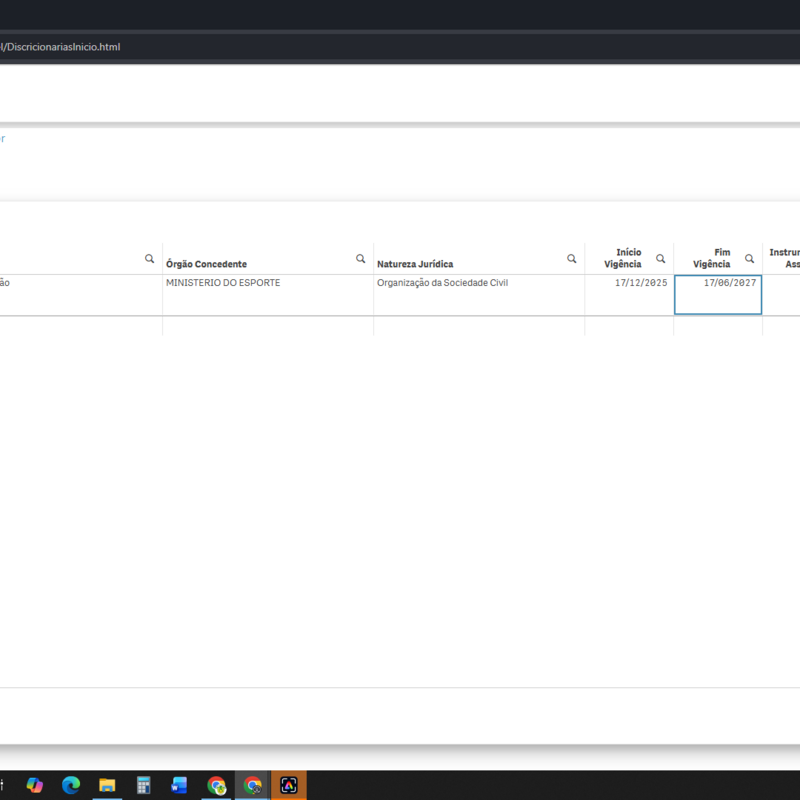Launch Microsoft Edge from the taskbar

point(71,785)
